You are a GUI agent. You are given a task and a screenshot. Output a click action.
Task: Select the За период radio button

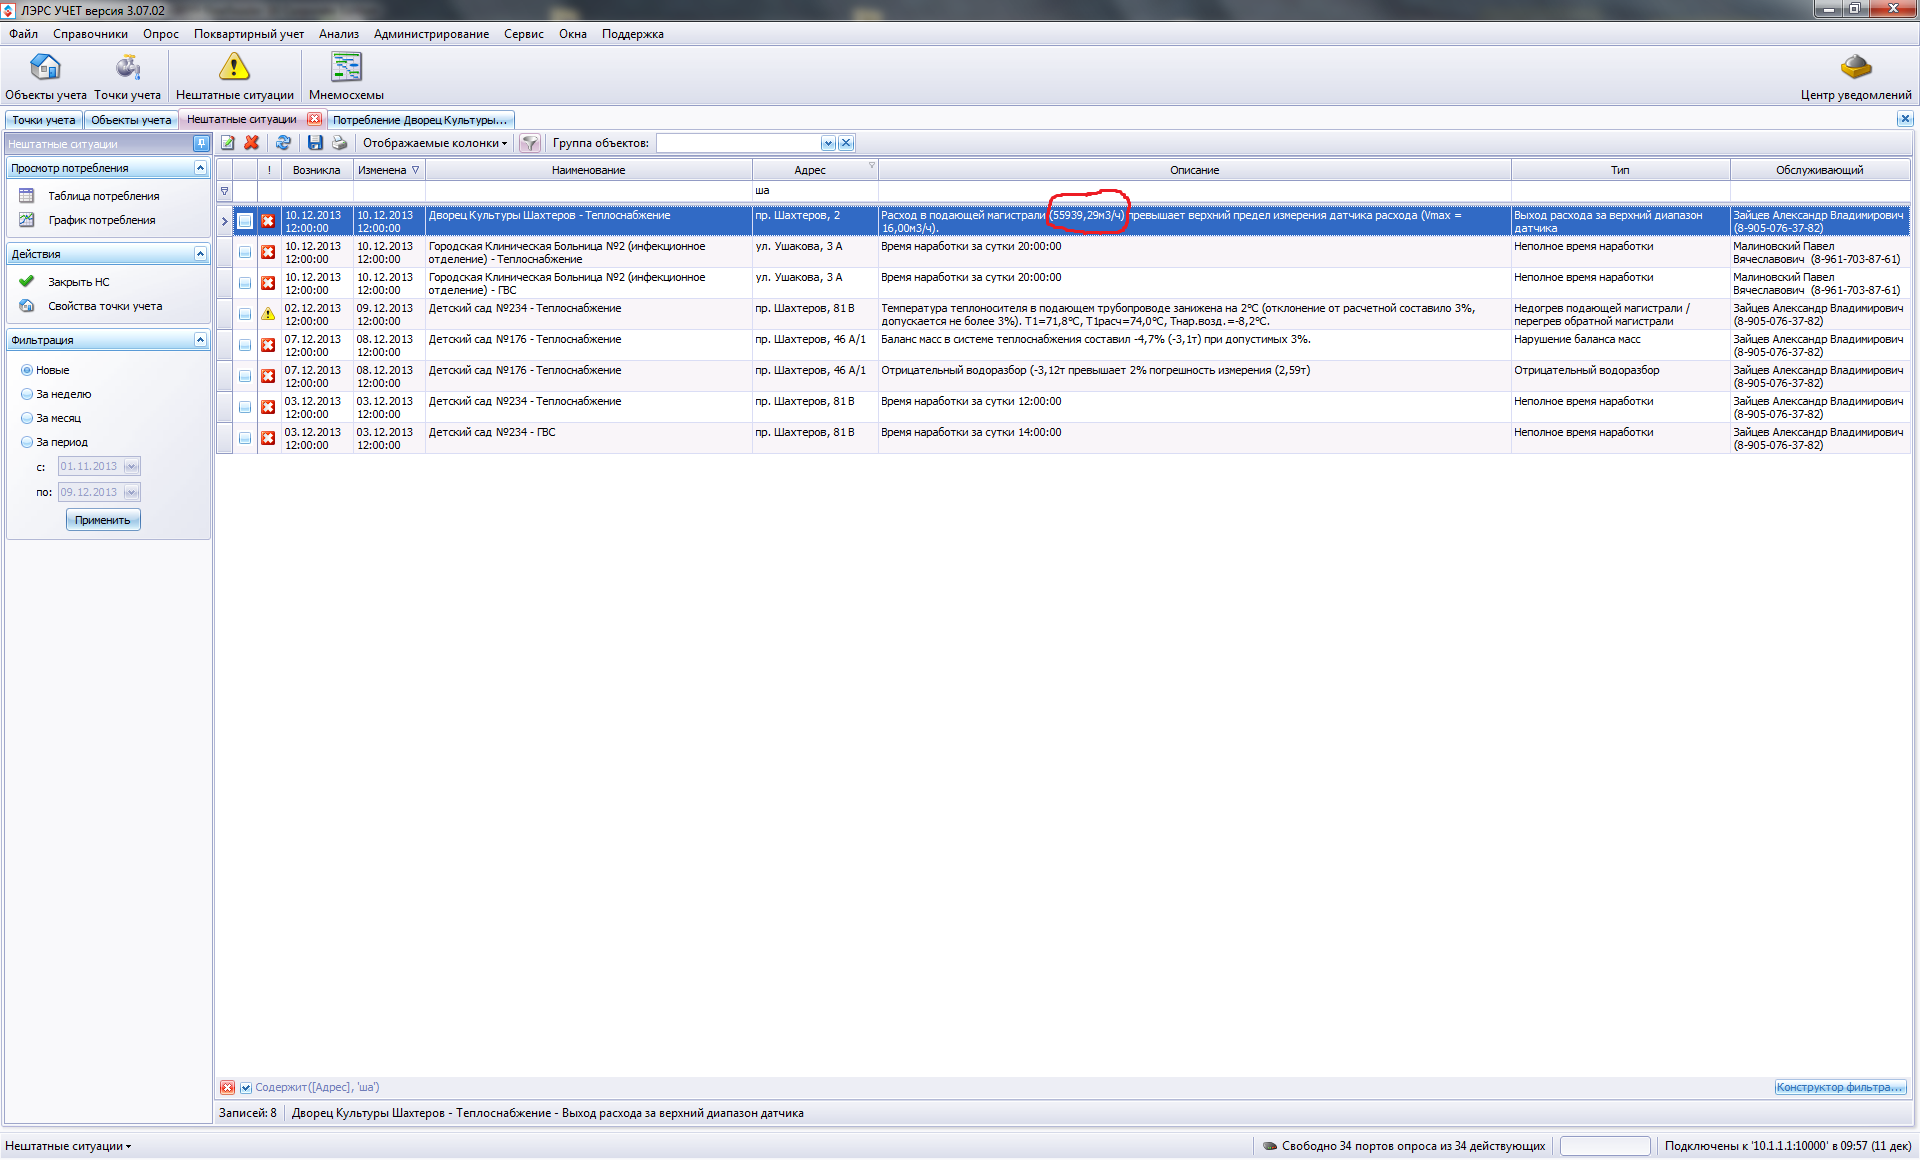pos(27,442)
